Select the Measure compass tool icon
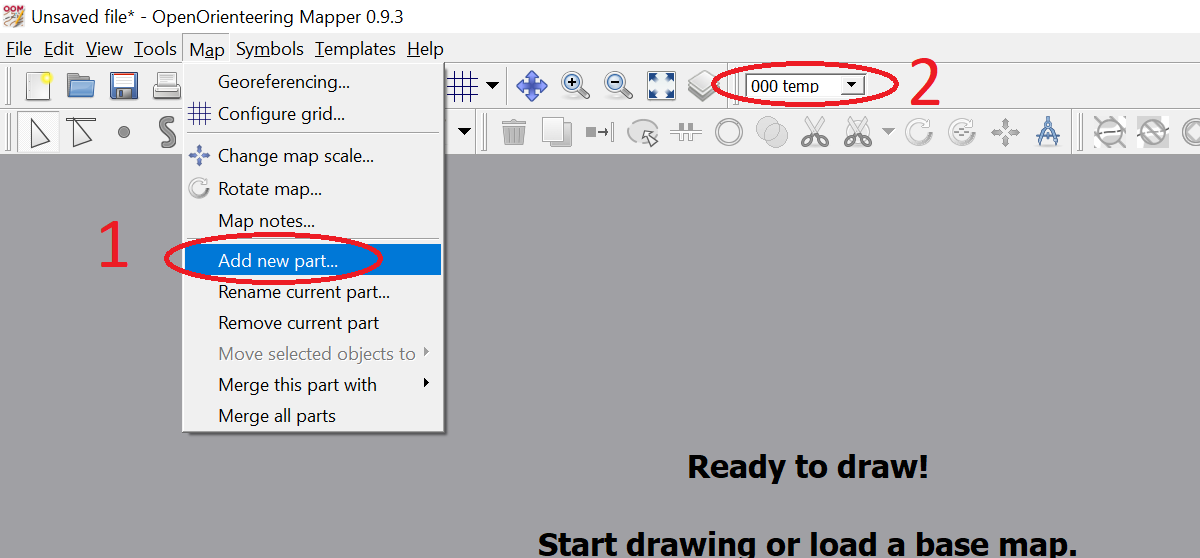This screenshot has width=1200, height=558. [x=1047, y=132]
